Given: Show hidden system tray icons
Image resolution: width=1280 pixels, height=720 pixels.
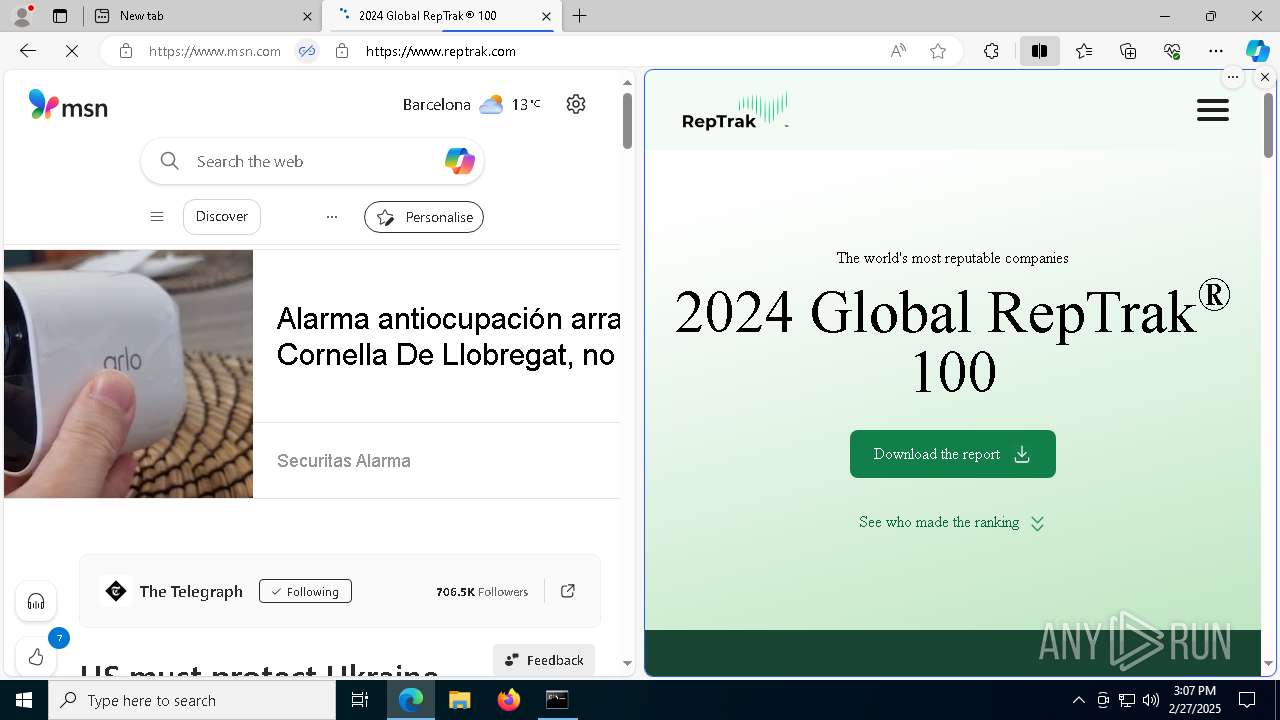Looking at the screenshot, I should [1078, 700].
